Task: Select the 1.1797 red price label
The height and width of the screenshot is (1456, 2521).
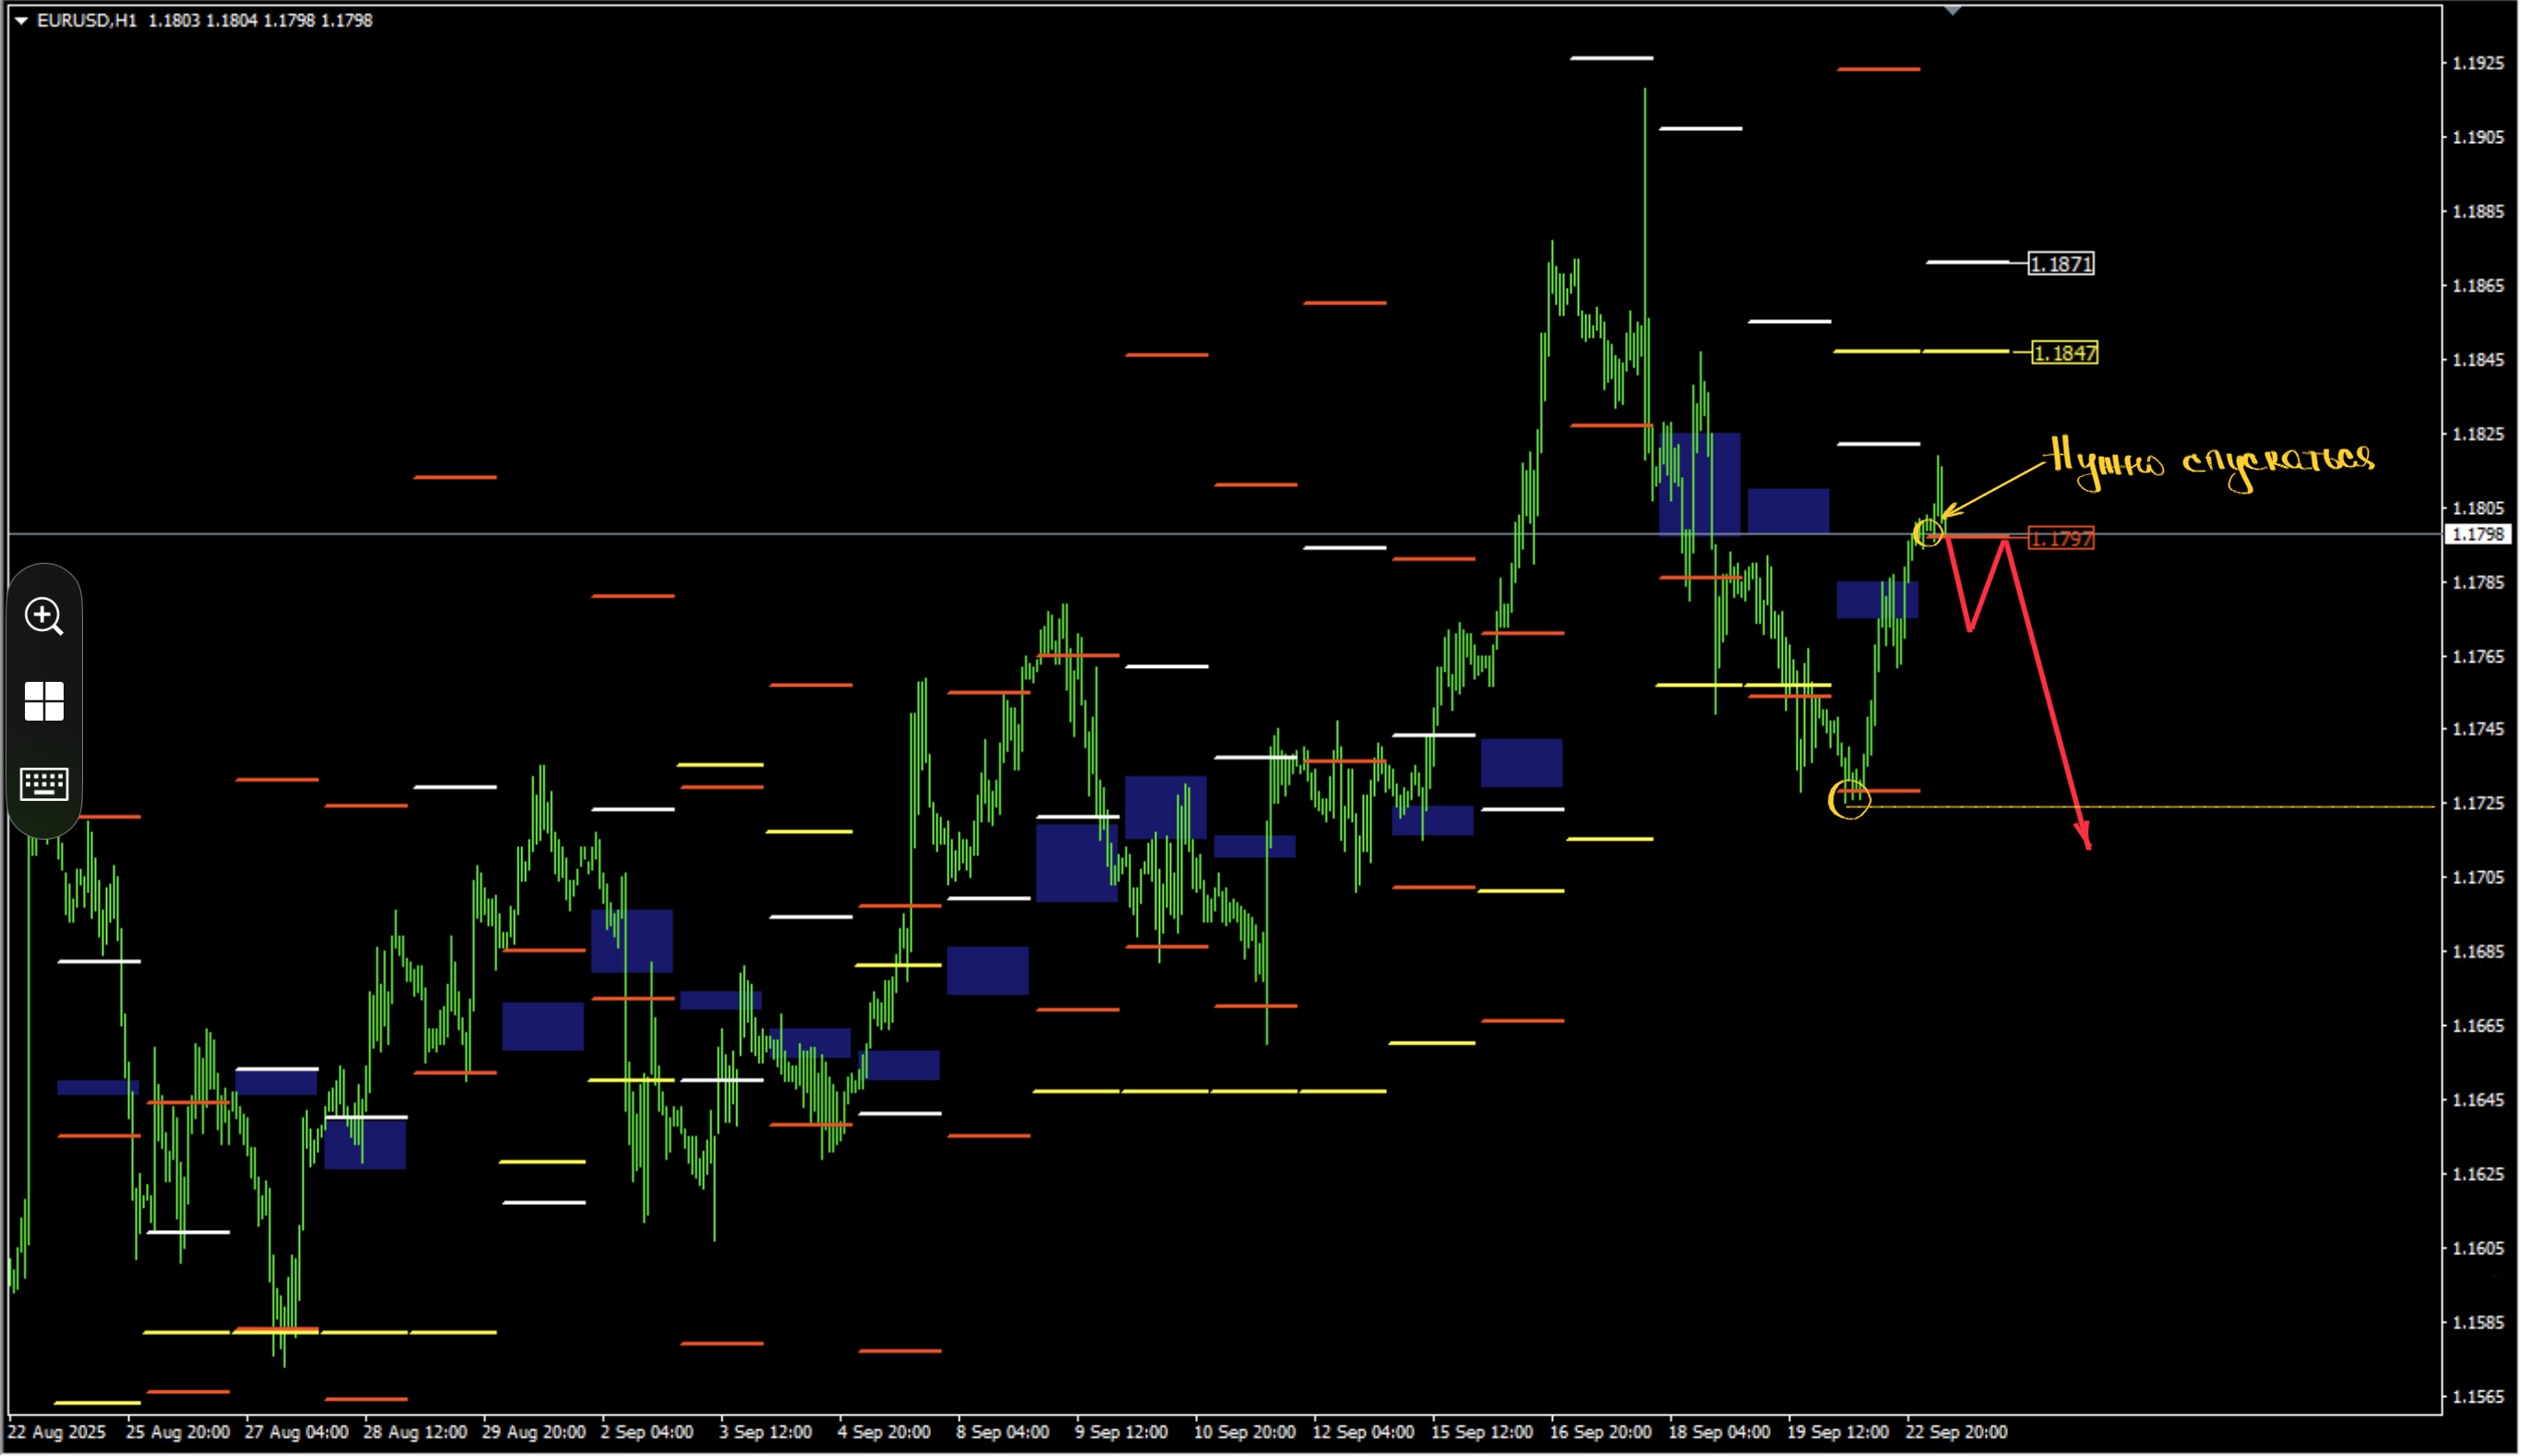Action: (x=2060, y=538)
